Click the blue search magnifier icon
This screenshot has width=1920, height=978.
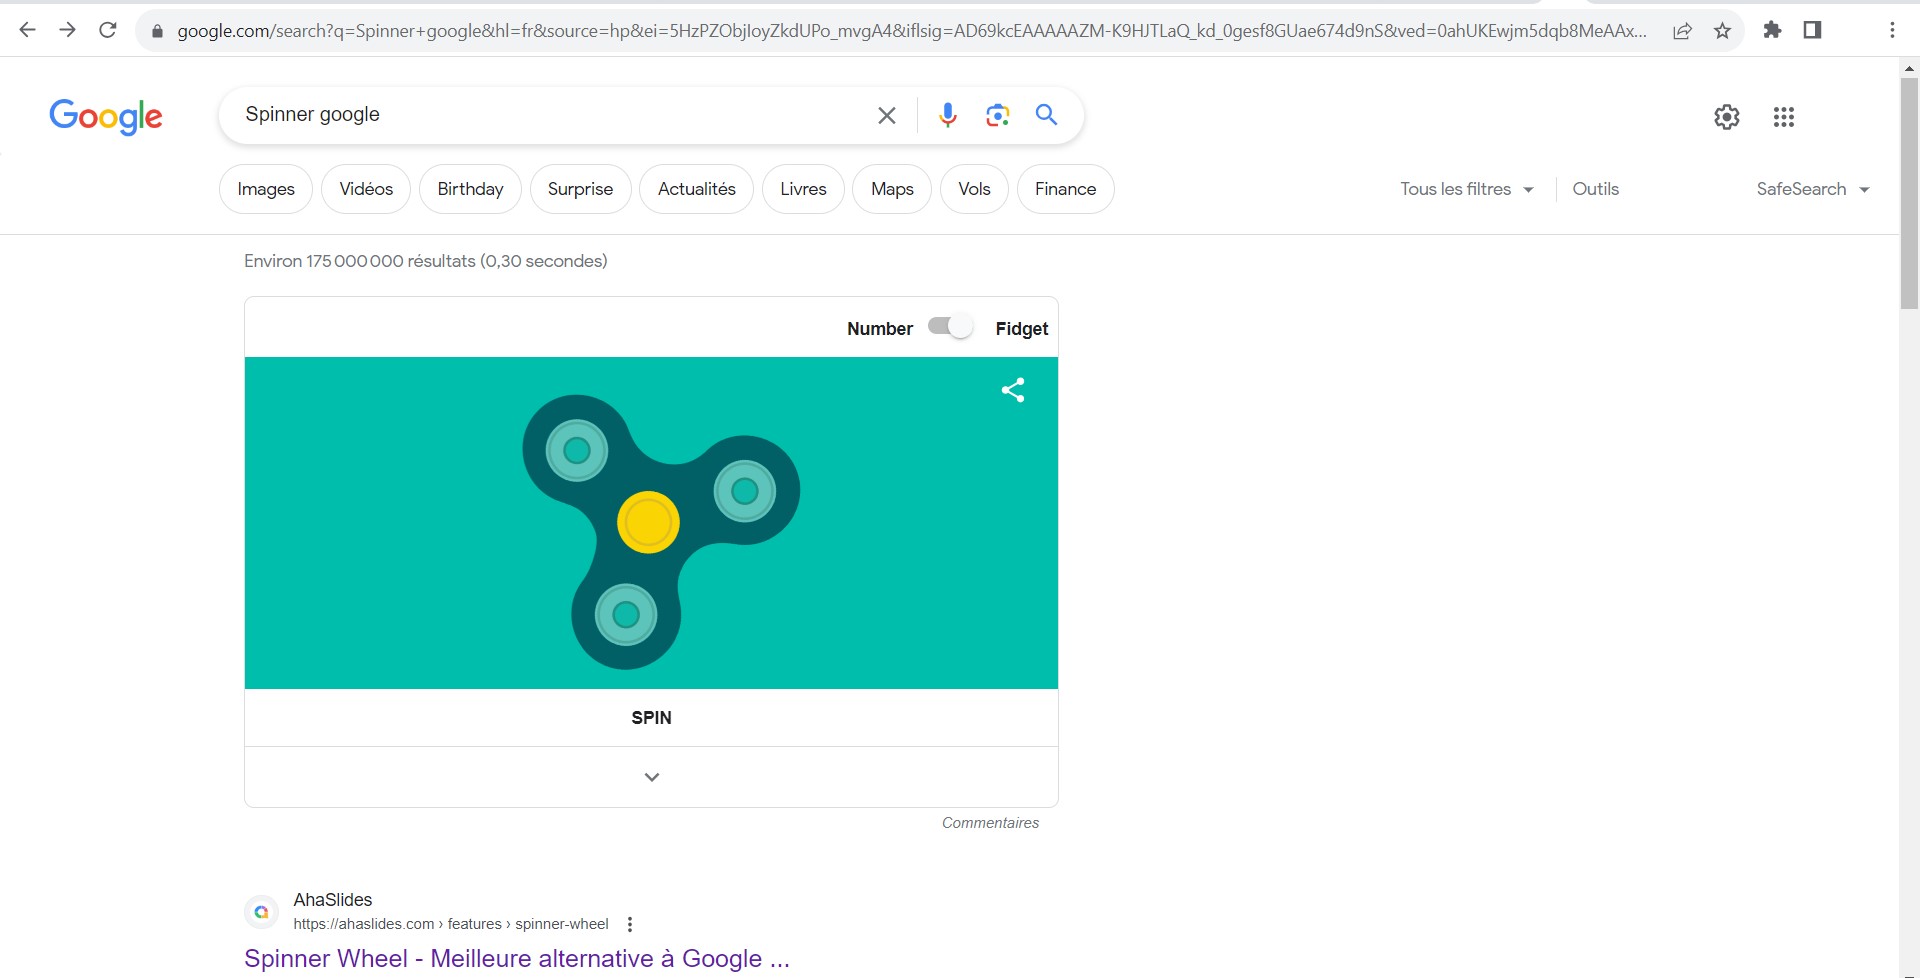coord(1046,115)
